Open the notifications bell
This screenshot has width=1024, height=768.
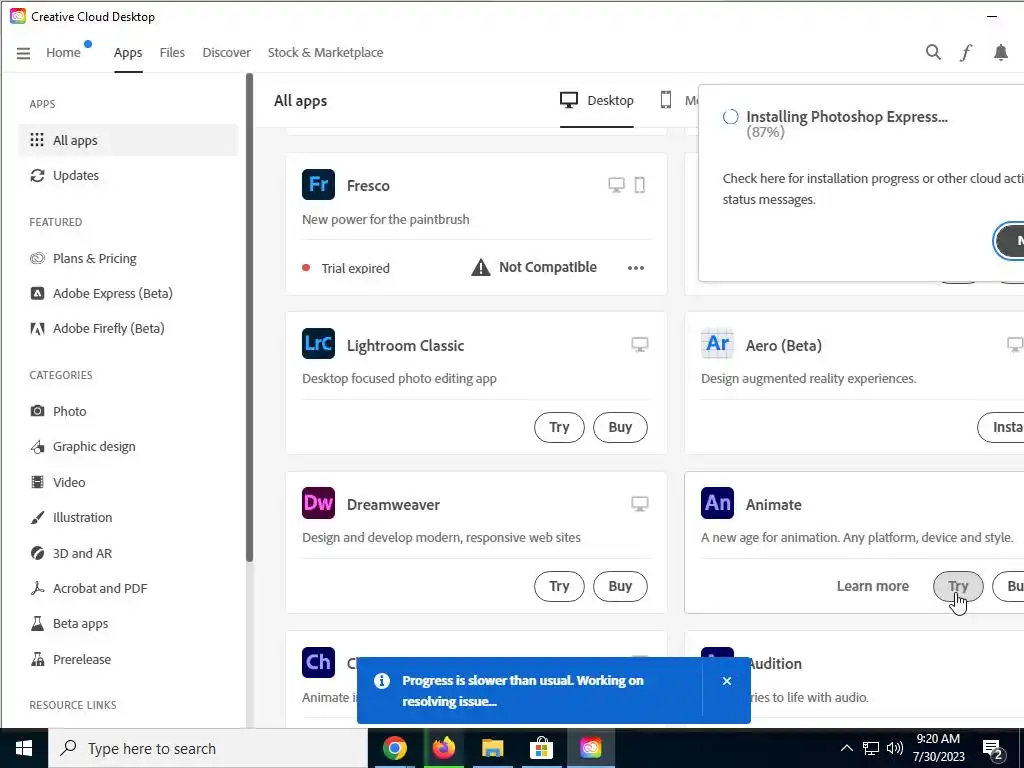pyautogui.click(x=1000, y=52)
